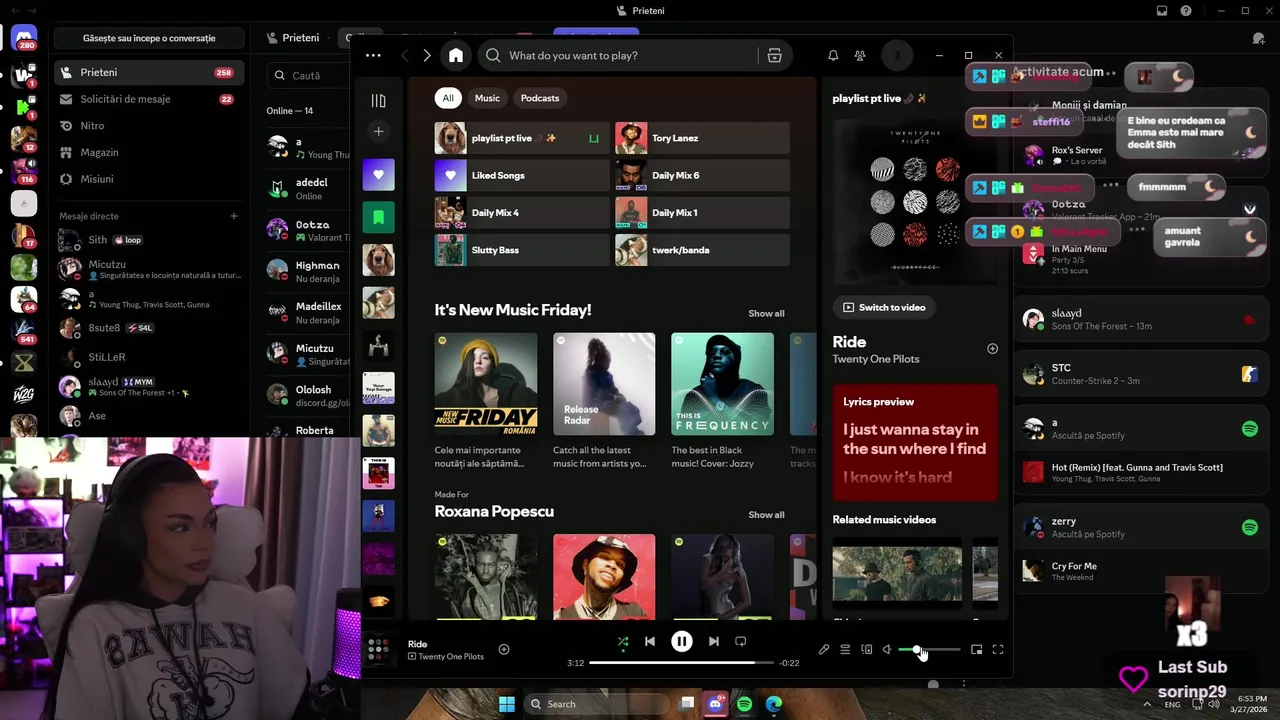
Task: Open the This Is Frequency cover
Action: [722, 384]
